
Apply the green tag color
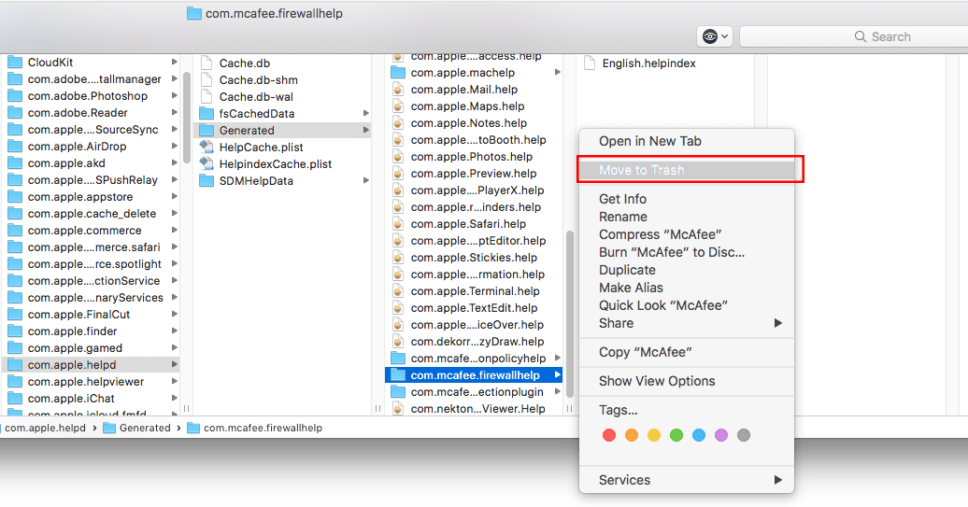tap(677, 435)
